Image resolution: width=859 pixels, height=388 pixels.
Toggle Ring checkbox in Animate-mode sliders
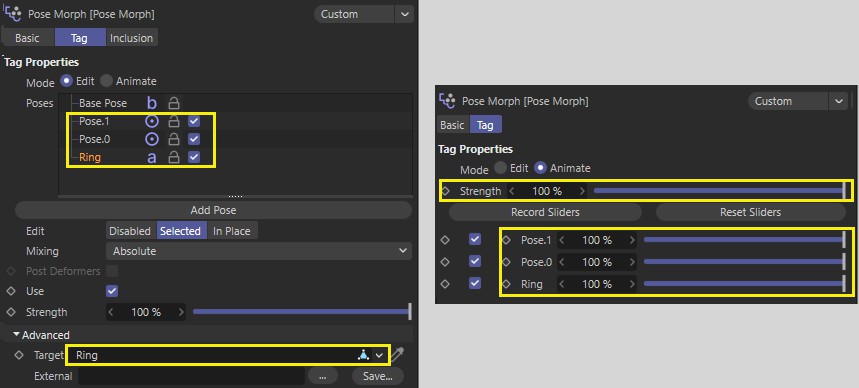pos(475,284)
